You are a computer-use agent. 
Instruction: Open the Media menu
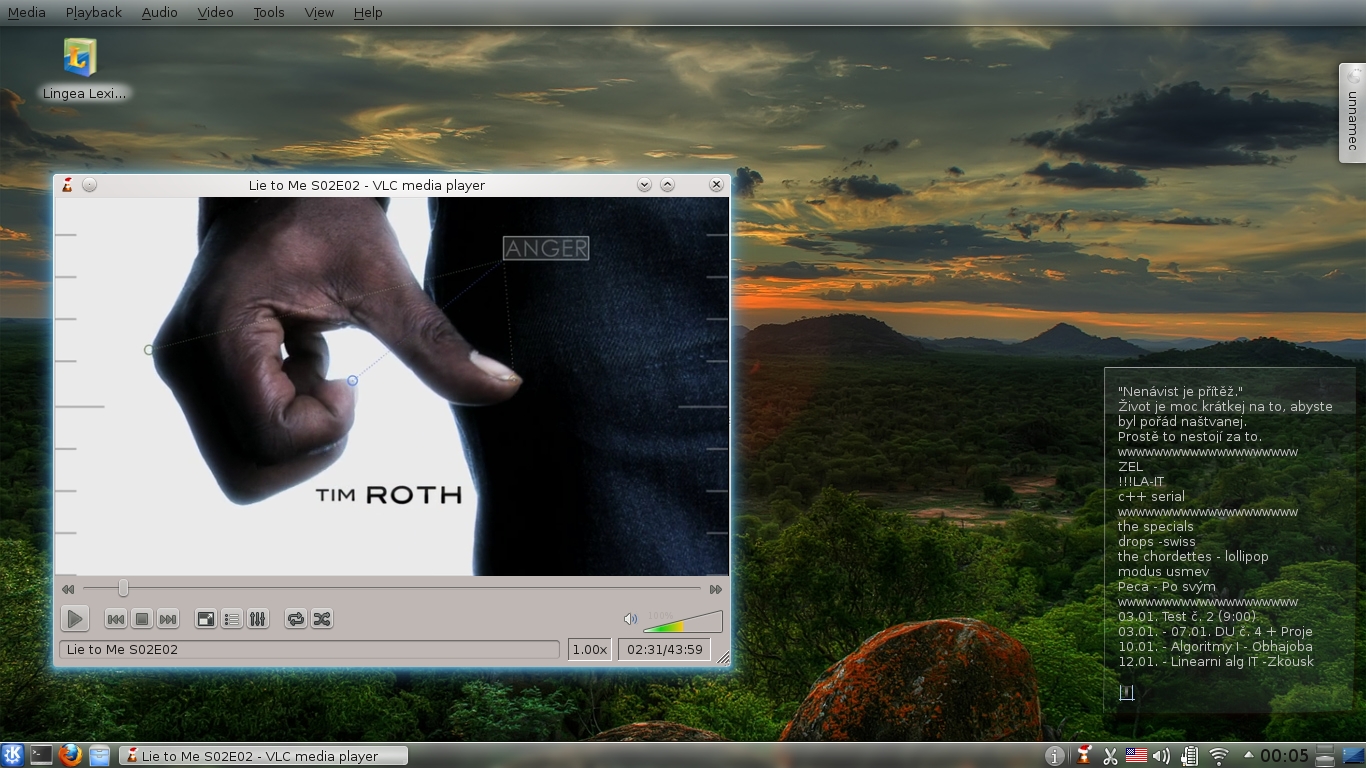27,12
